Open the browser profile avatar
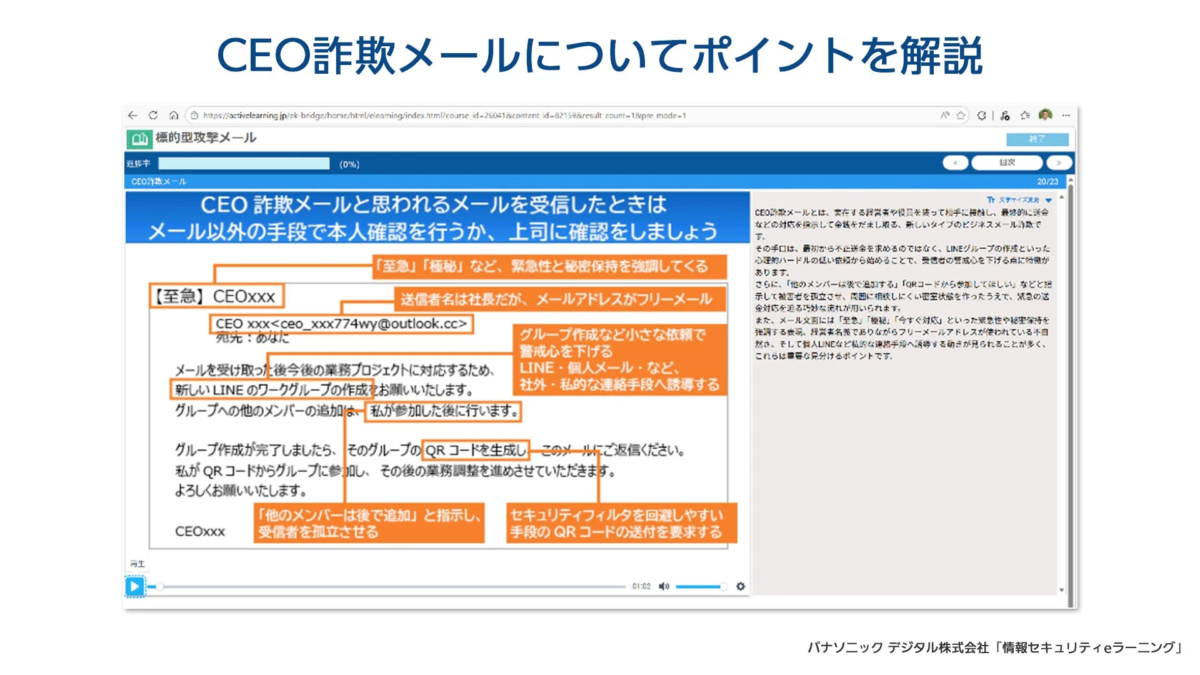Screen dimensions: 1200x675 (1046, 115)
